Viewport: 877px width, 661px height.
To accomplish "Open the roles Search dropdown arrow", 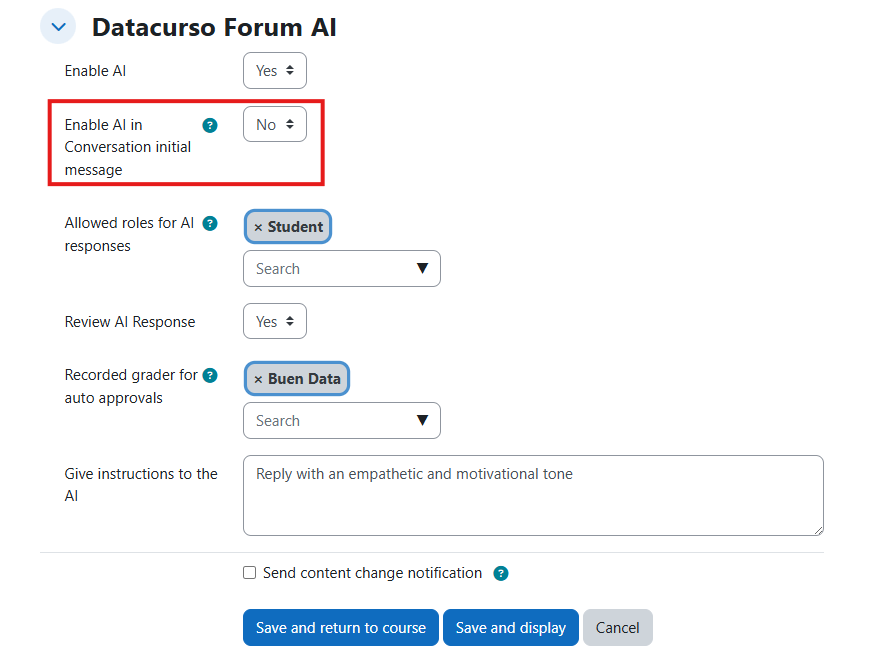I will (x=424, y=268).
